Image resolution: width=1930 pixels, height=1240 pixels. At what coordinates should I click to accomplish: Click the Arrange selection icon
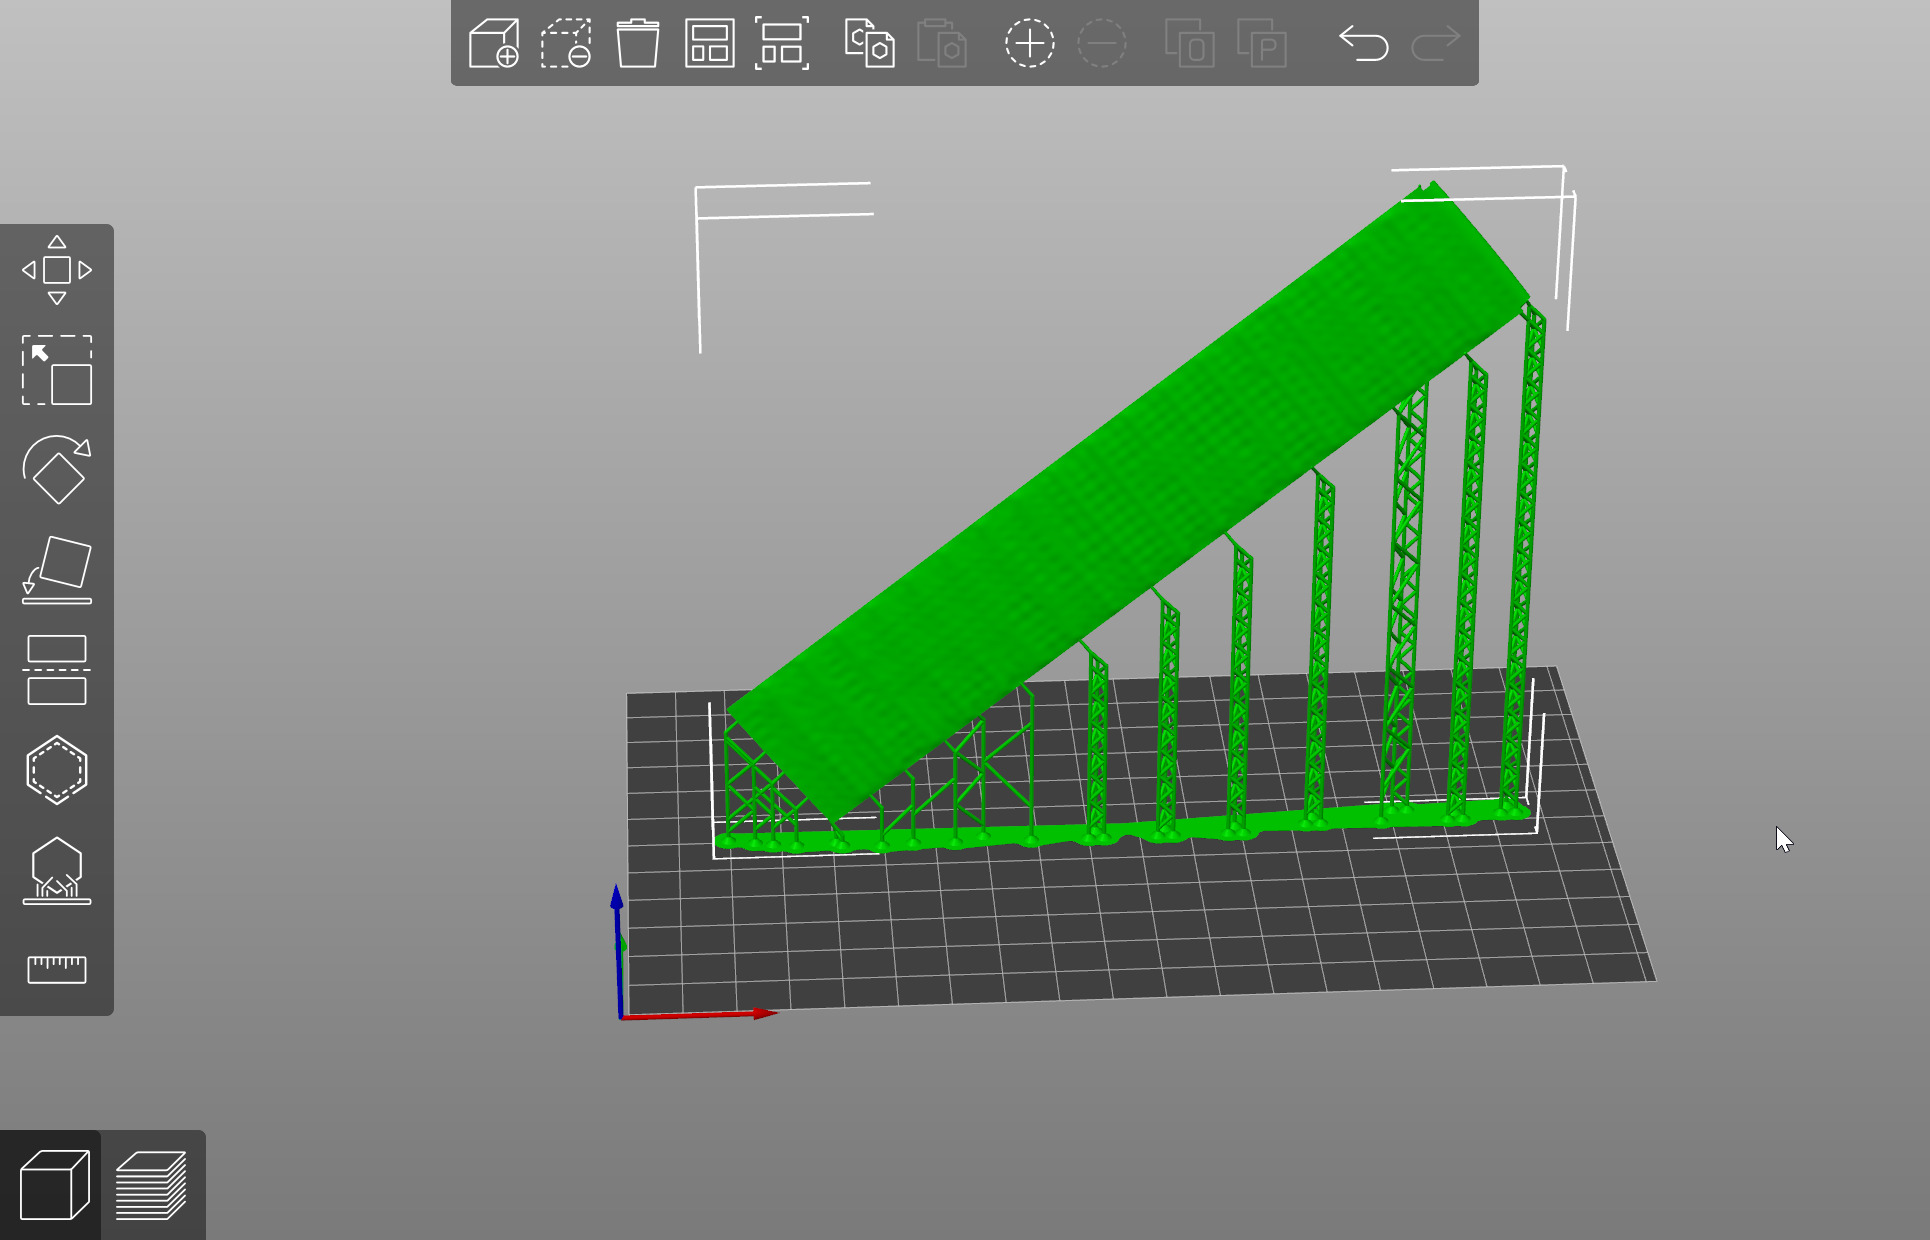[x=781, y=44]
